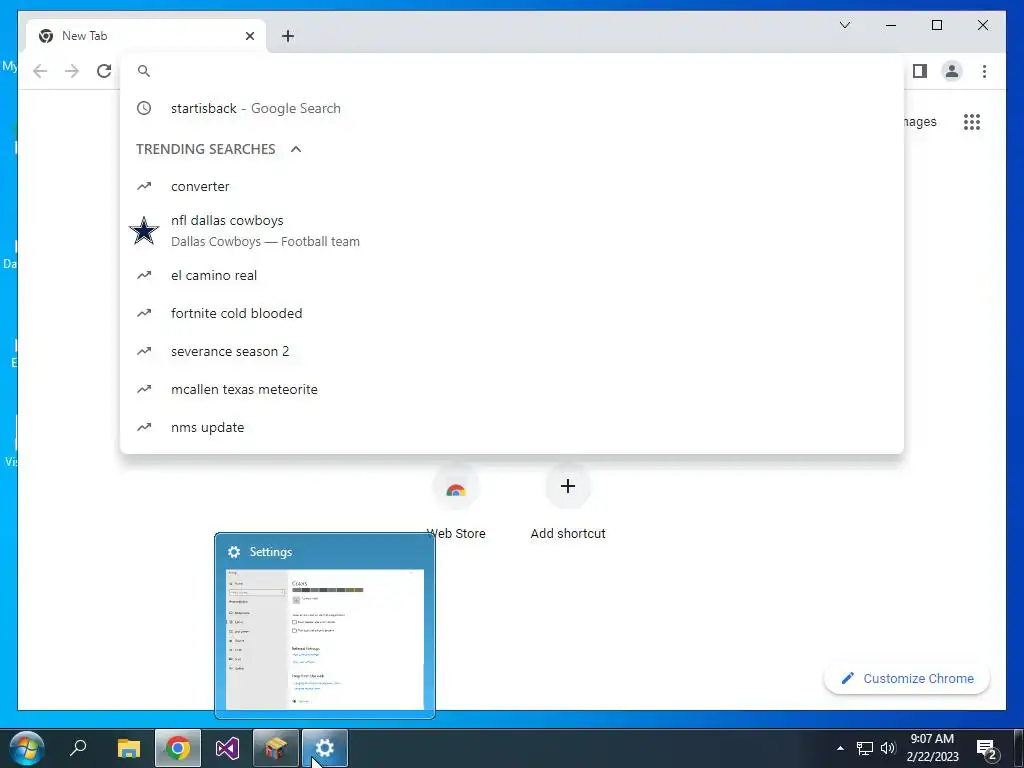Open a new tab with plus button
This screenshot has width=1024, height=768.
(288, 36)
